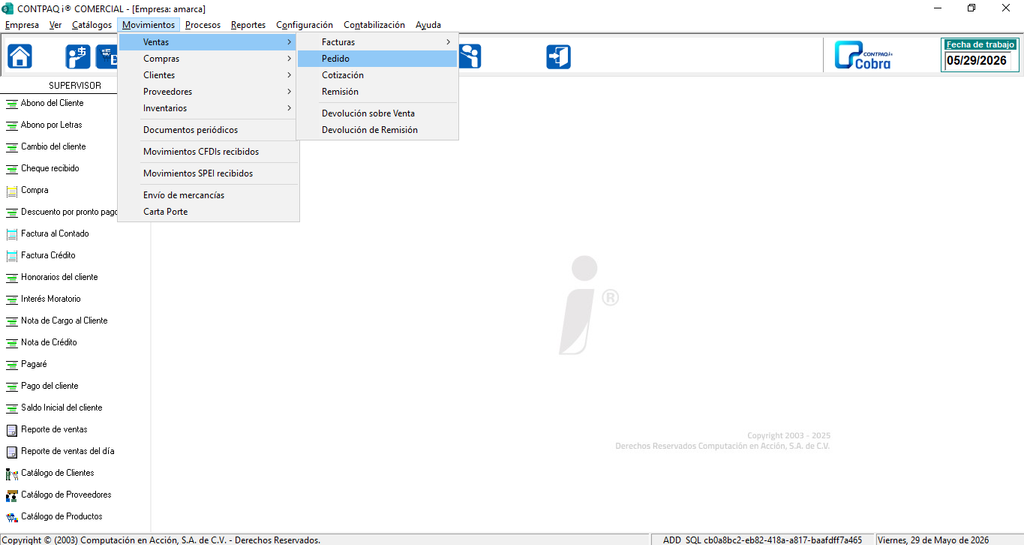Select Cotización from the Ventas submenu
The height and width of the screenshot is (545, 1024).
coord(377,75)
